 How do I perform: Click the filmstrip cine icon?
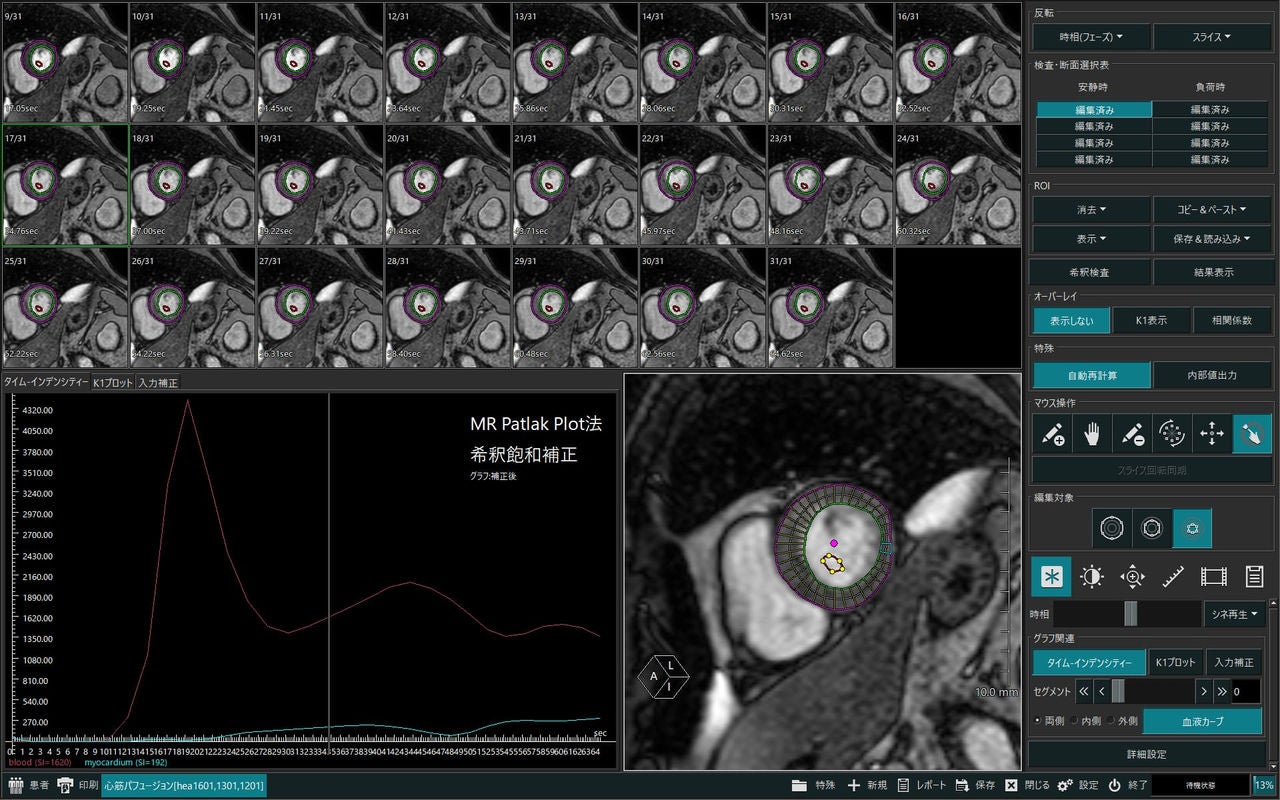[1213, 577]
